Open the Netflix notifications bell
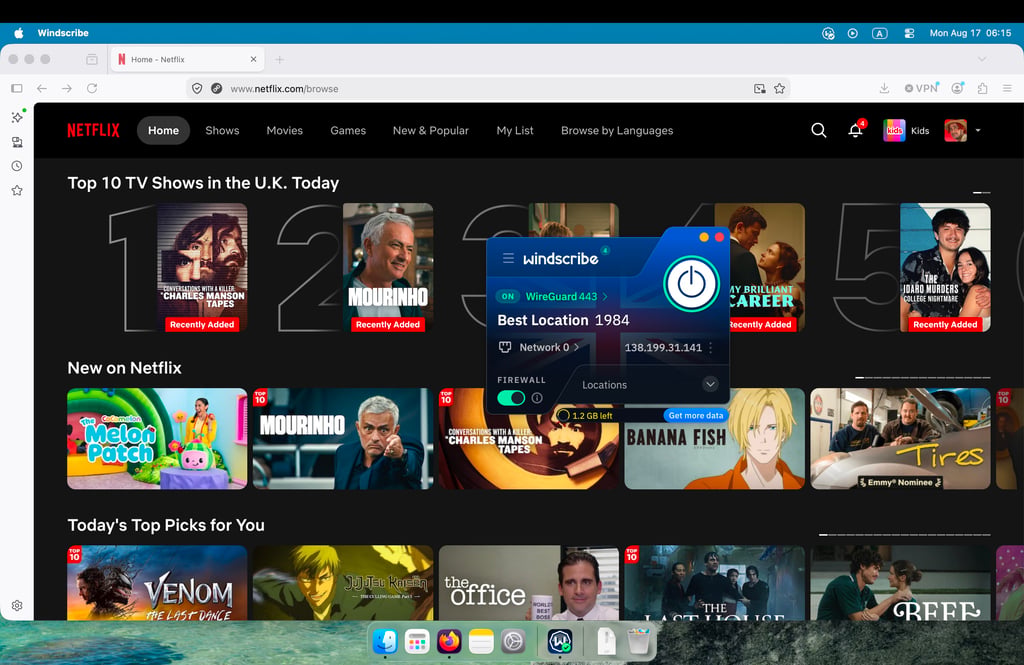The width and height of the screenshot is (1024, 665). point(855,131)
